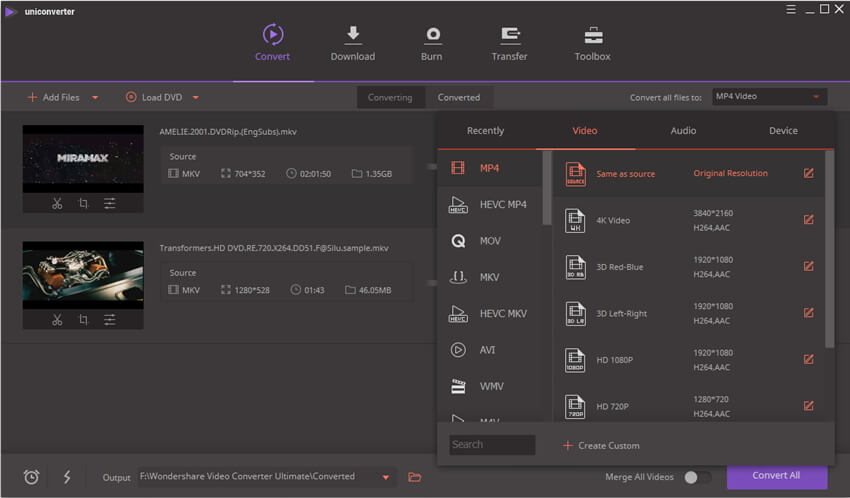Select the HEVC MP4 format

[490, 205]
